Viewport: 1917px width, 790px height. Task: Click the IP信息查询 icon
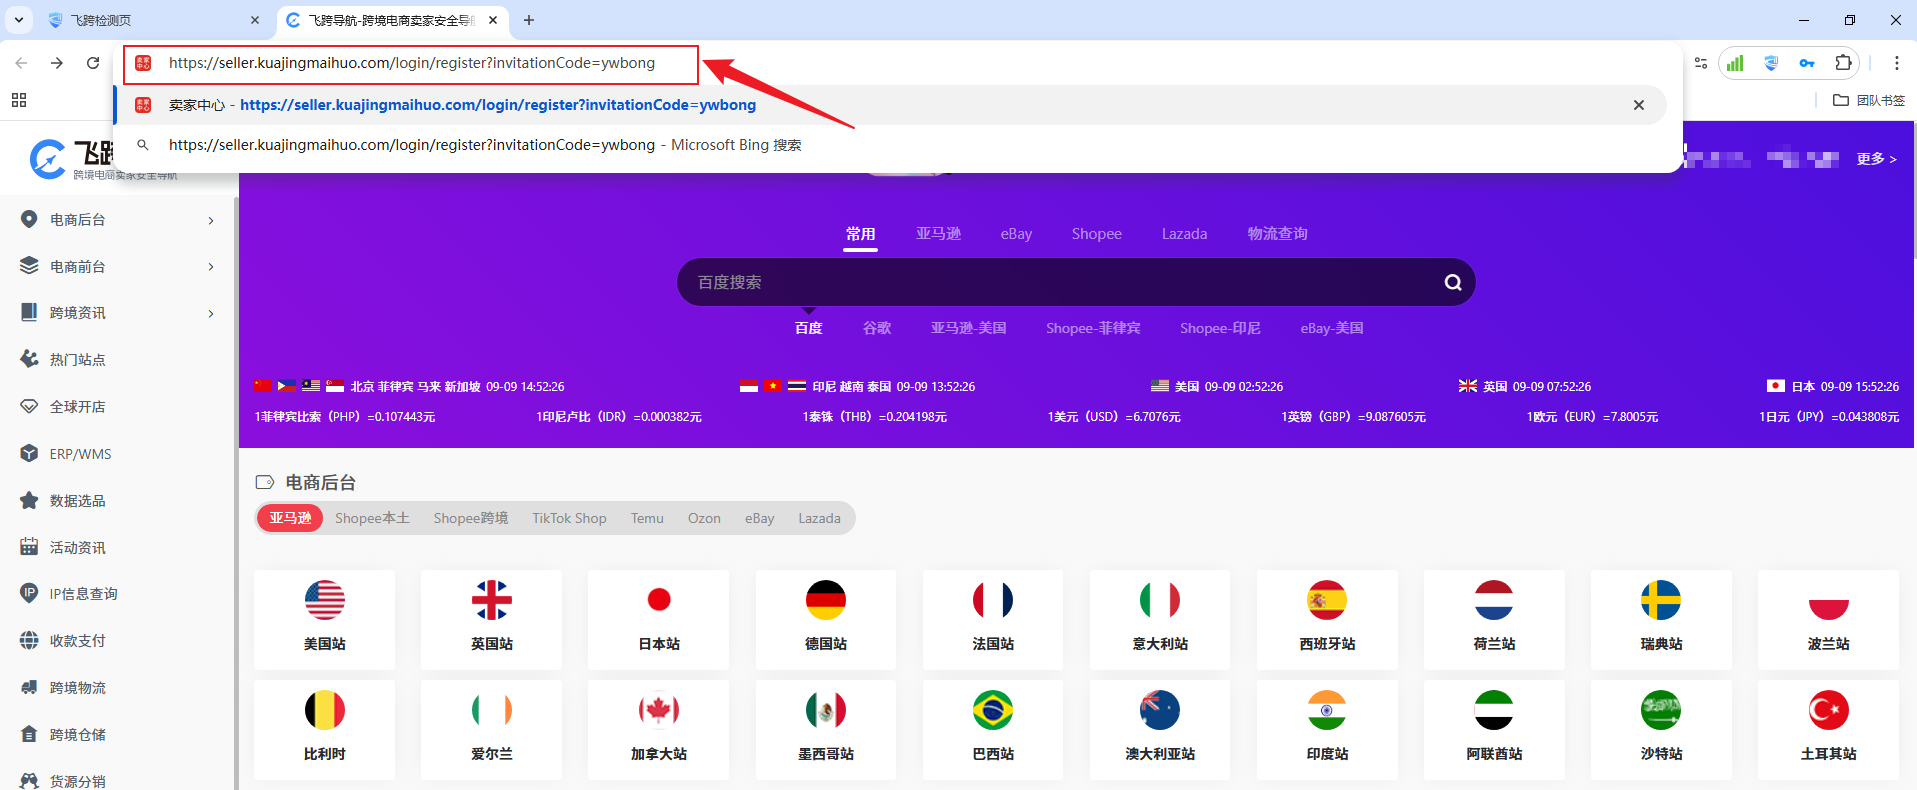[29, 593]
